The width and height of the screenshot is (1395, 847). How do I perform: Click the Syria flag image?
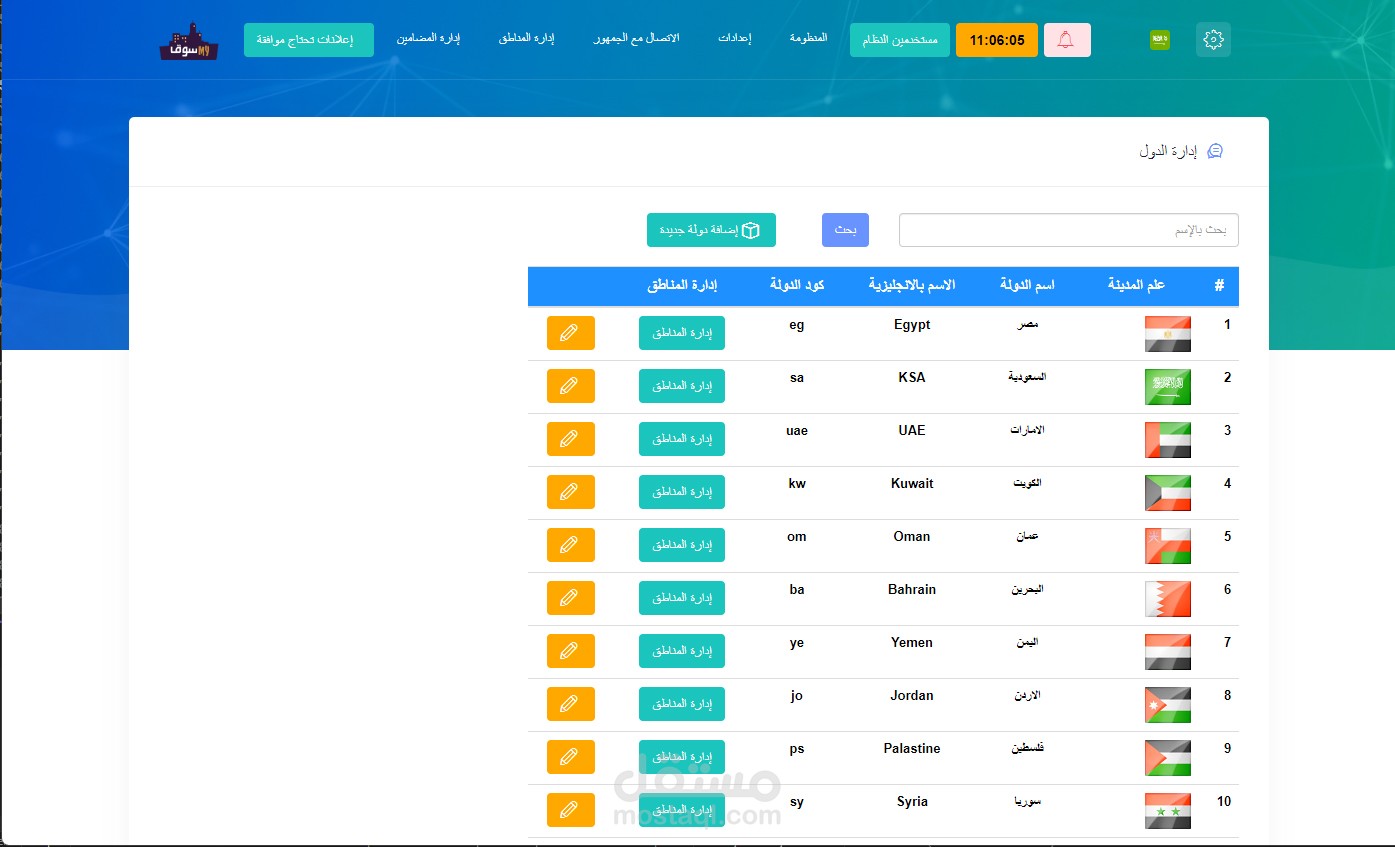(1168, 811)
